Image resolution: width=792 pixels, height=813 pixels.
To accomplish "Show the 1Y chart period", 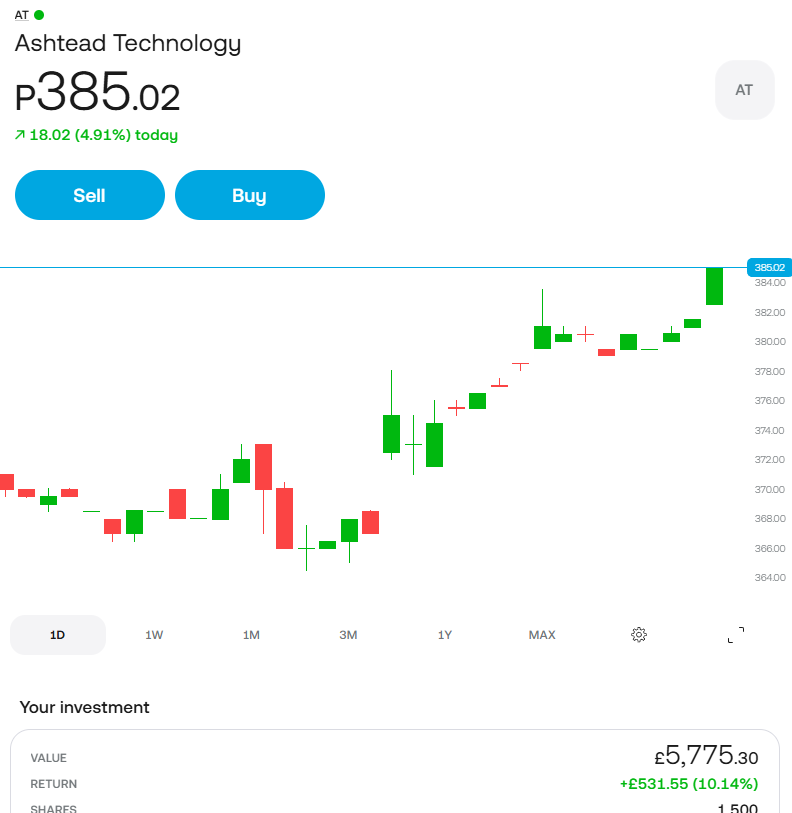I will pos(445,635).
